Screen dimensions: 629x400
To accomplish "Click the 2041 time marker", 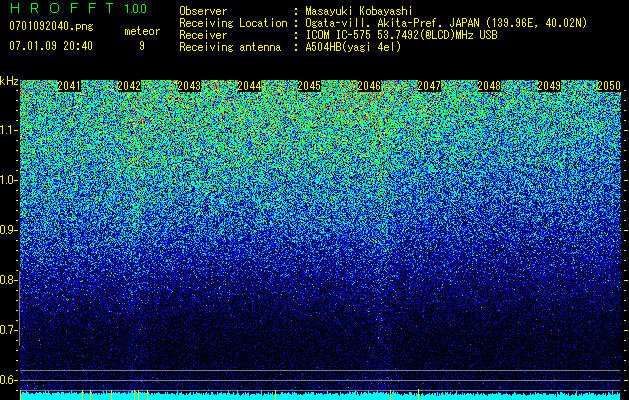I will point(69,86).
